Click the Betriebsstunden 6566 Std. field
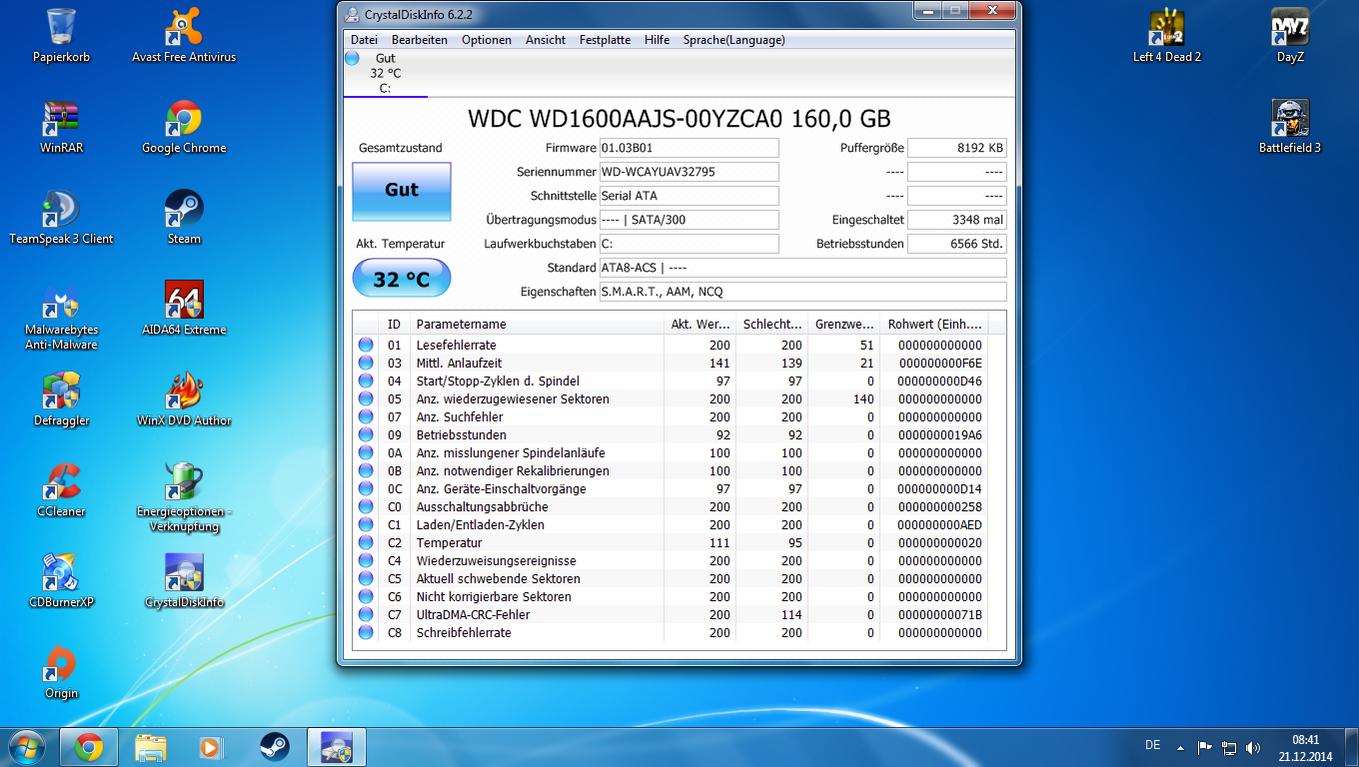 pyautogui.click(x=957, y=244)
